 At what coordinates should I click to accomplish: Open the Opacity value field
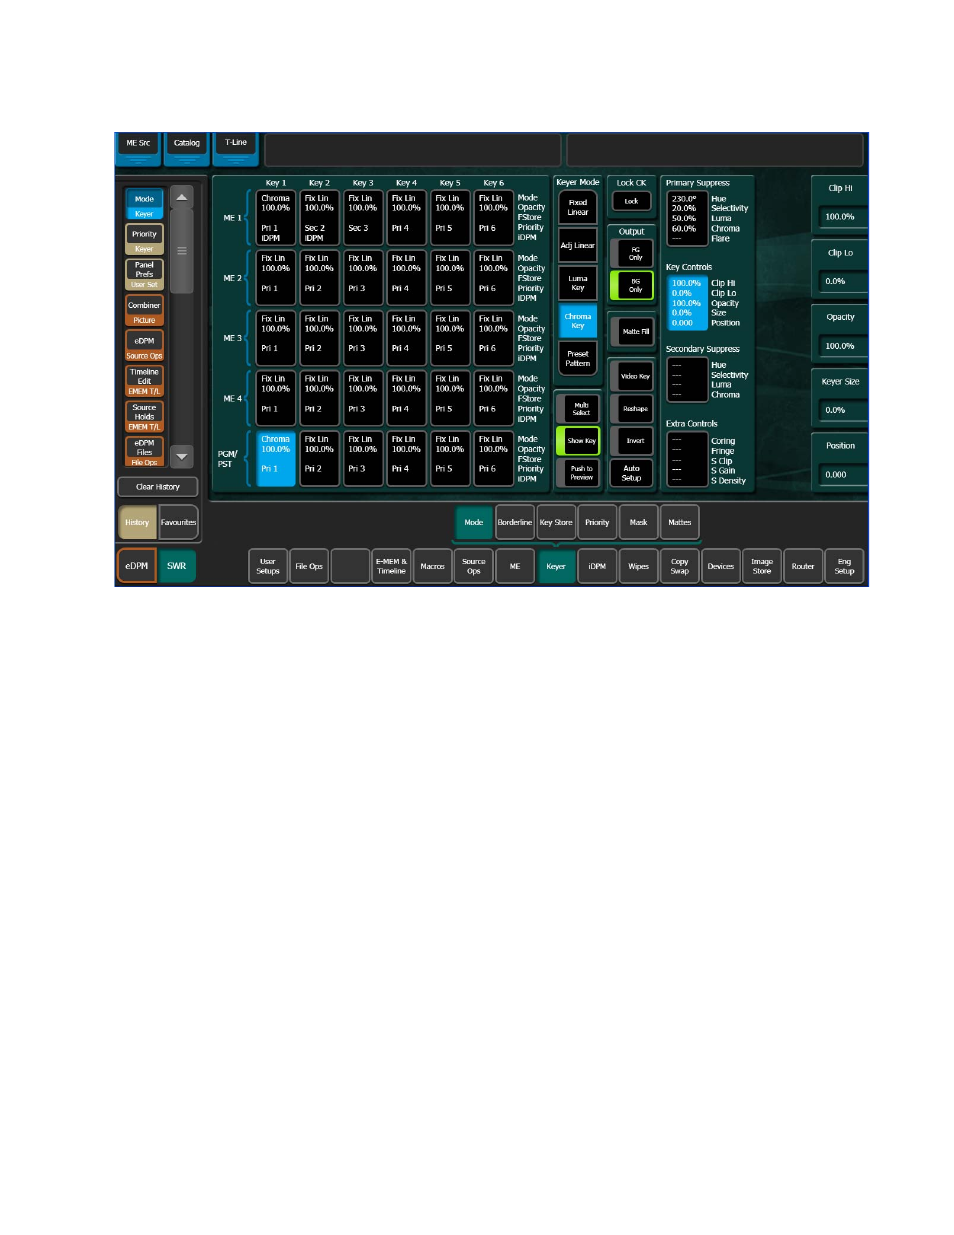point(840,346)
